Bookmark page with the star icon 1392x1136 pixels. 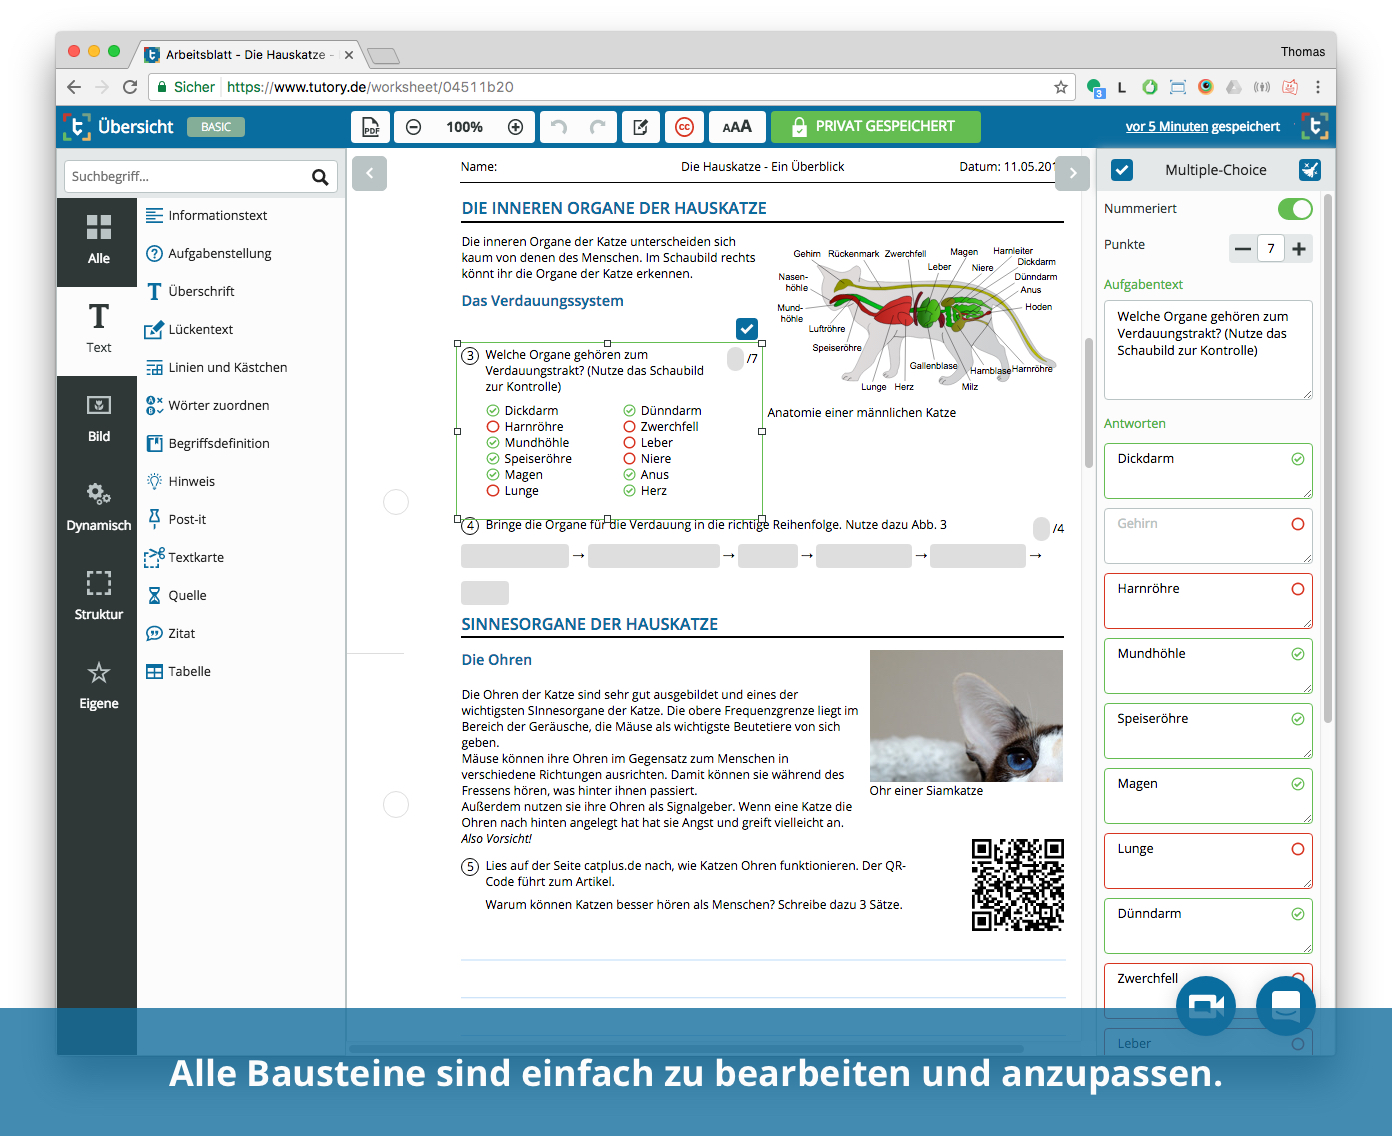[x=1061, y=87]
